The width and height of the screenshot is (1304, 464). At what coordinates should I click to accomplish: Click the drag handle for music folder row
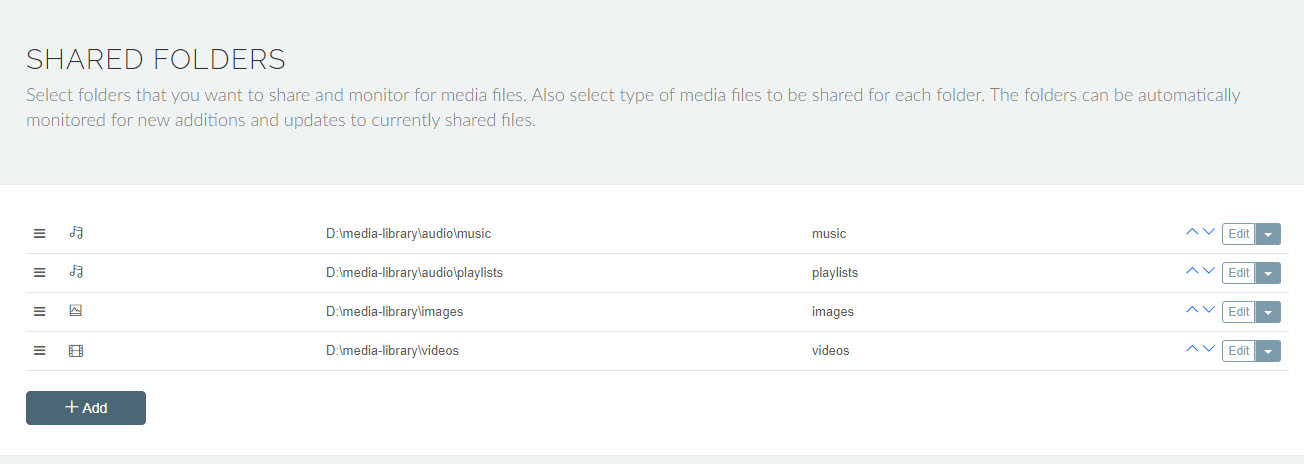(x=40, y=233)
